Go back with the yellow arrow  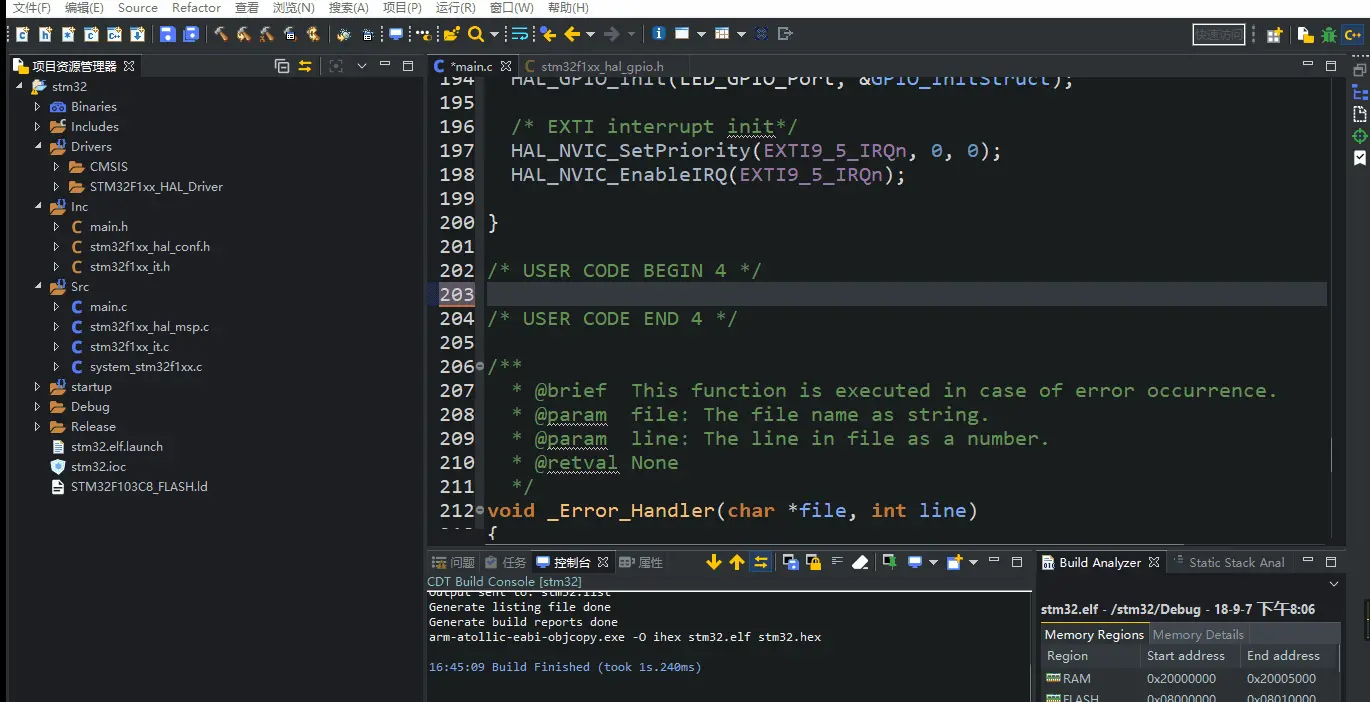(572, 34)
